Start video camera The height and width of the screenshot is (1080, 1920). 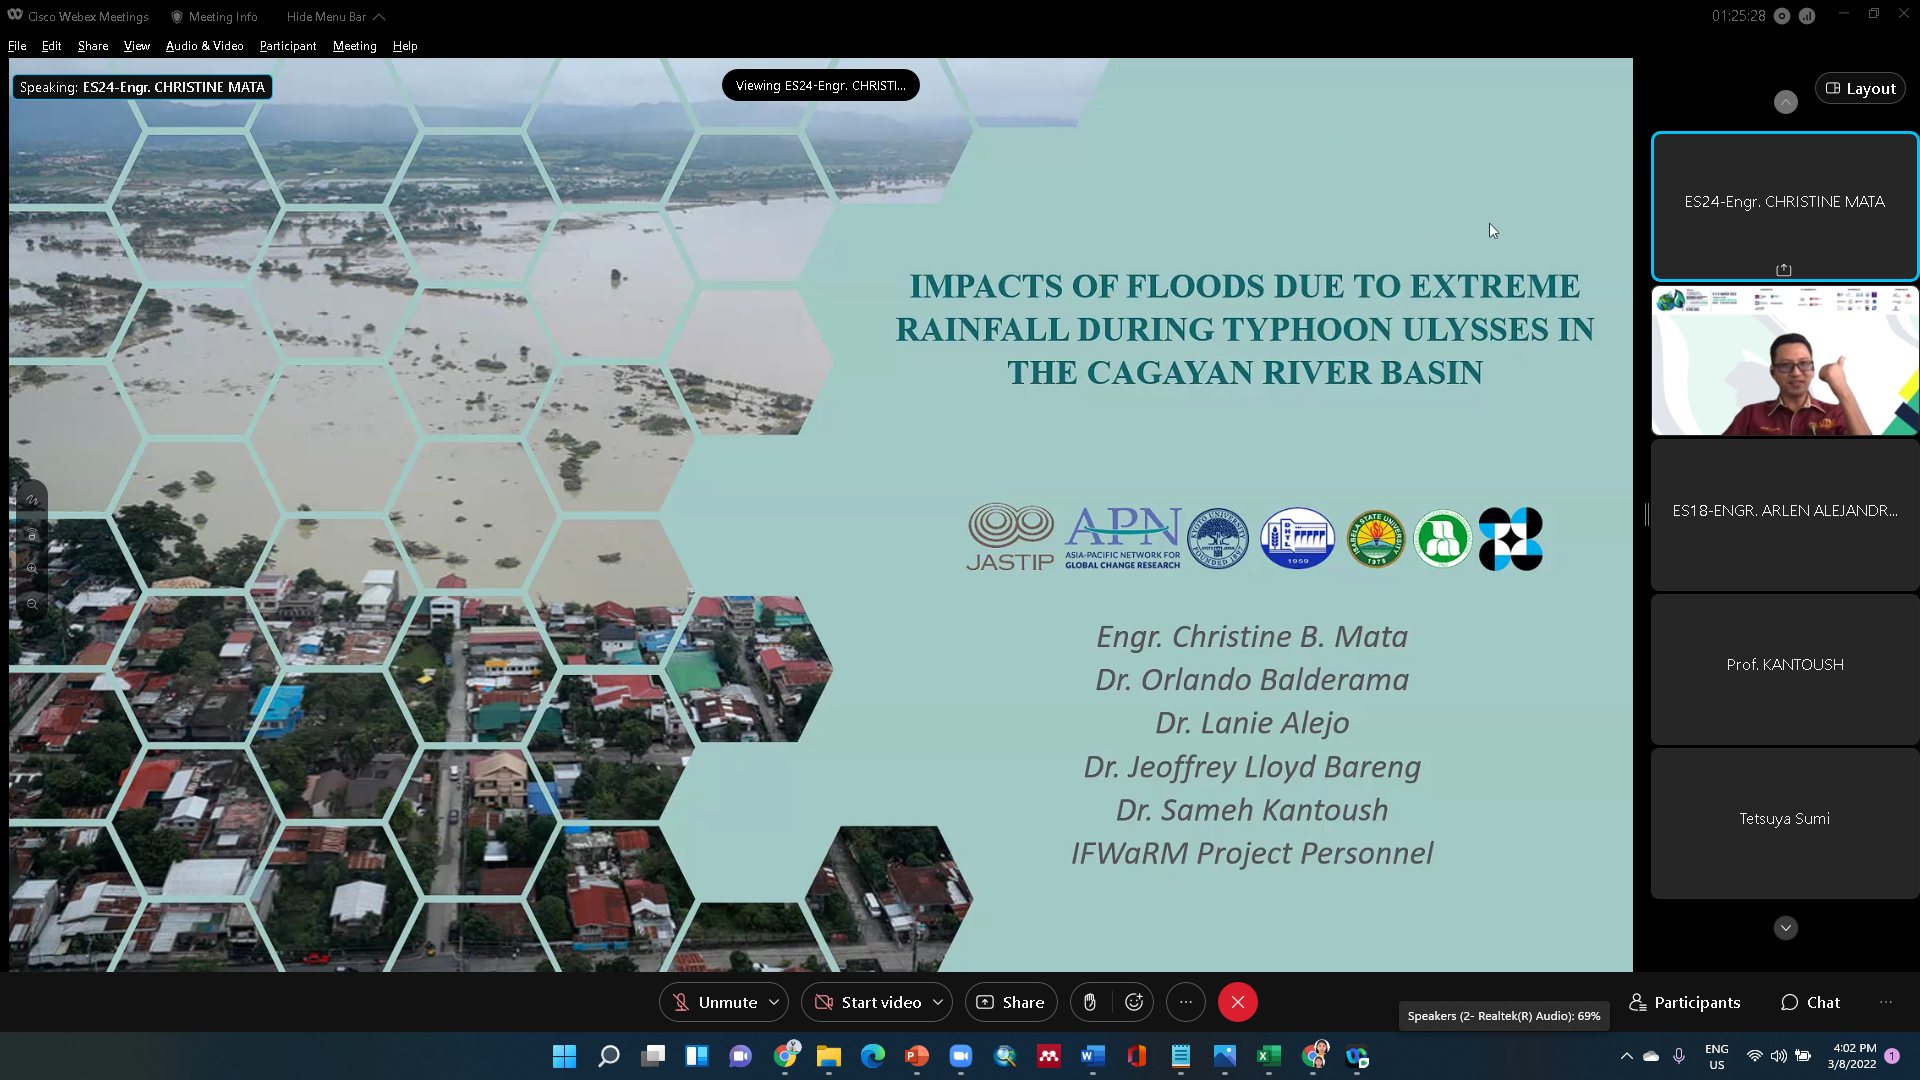(x=868, y=1002)
